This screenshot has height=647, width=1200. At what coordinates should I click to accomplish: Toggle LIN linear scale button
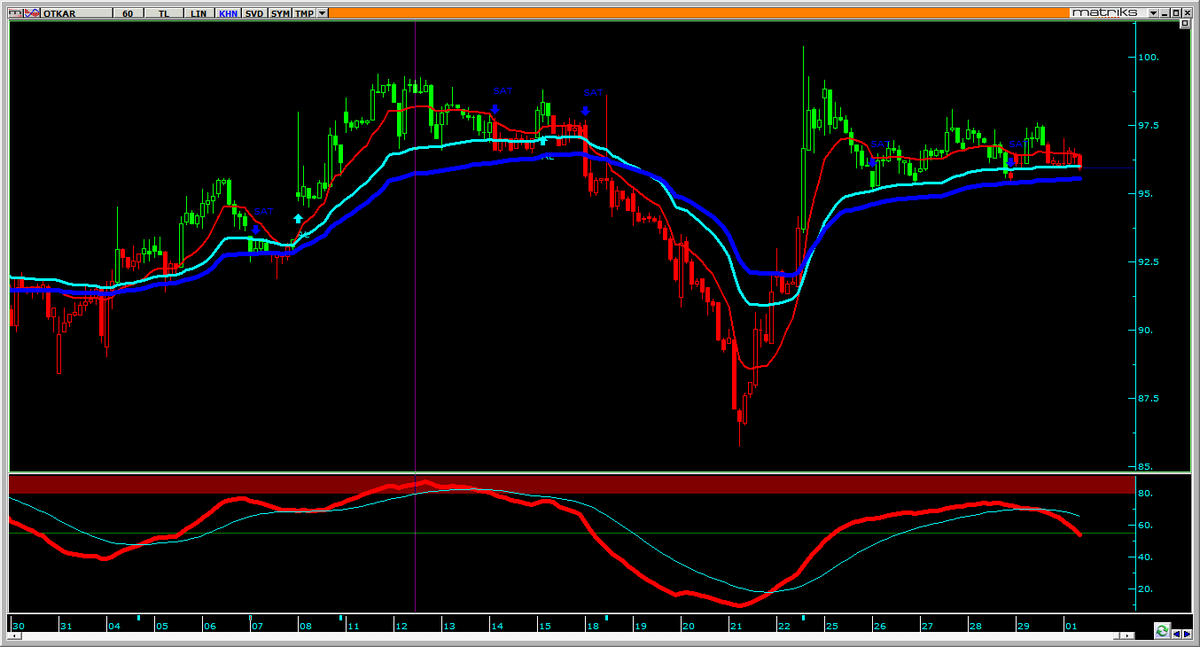click(198, 14)
